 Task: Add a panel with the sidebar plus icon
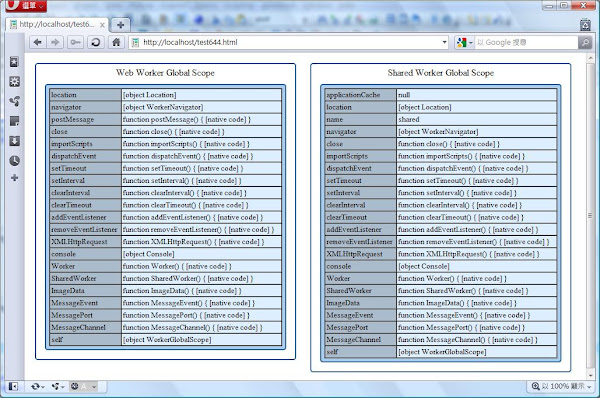(15, 178)
